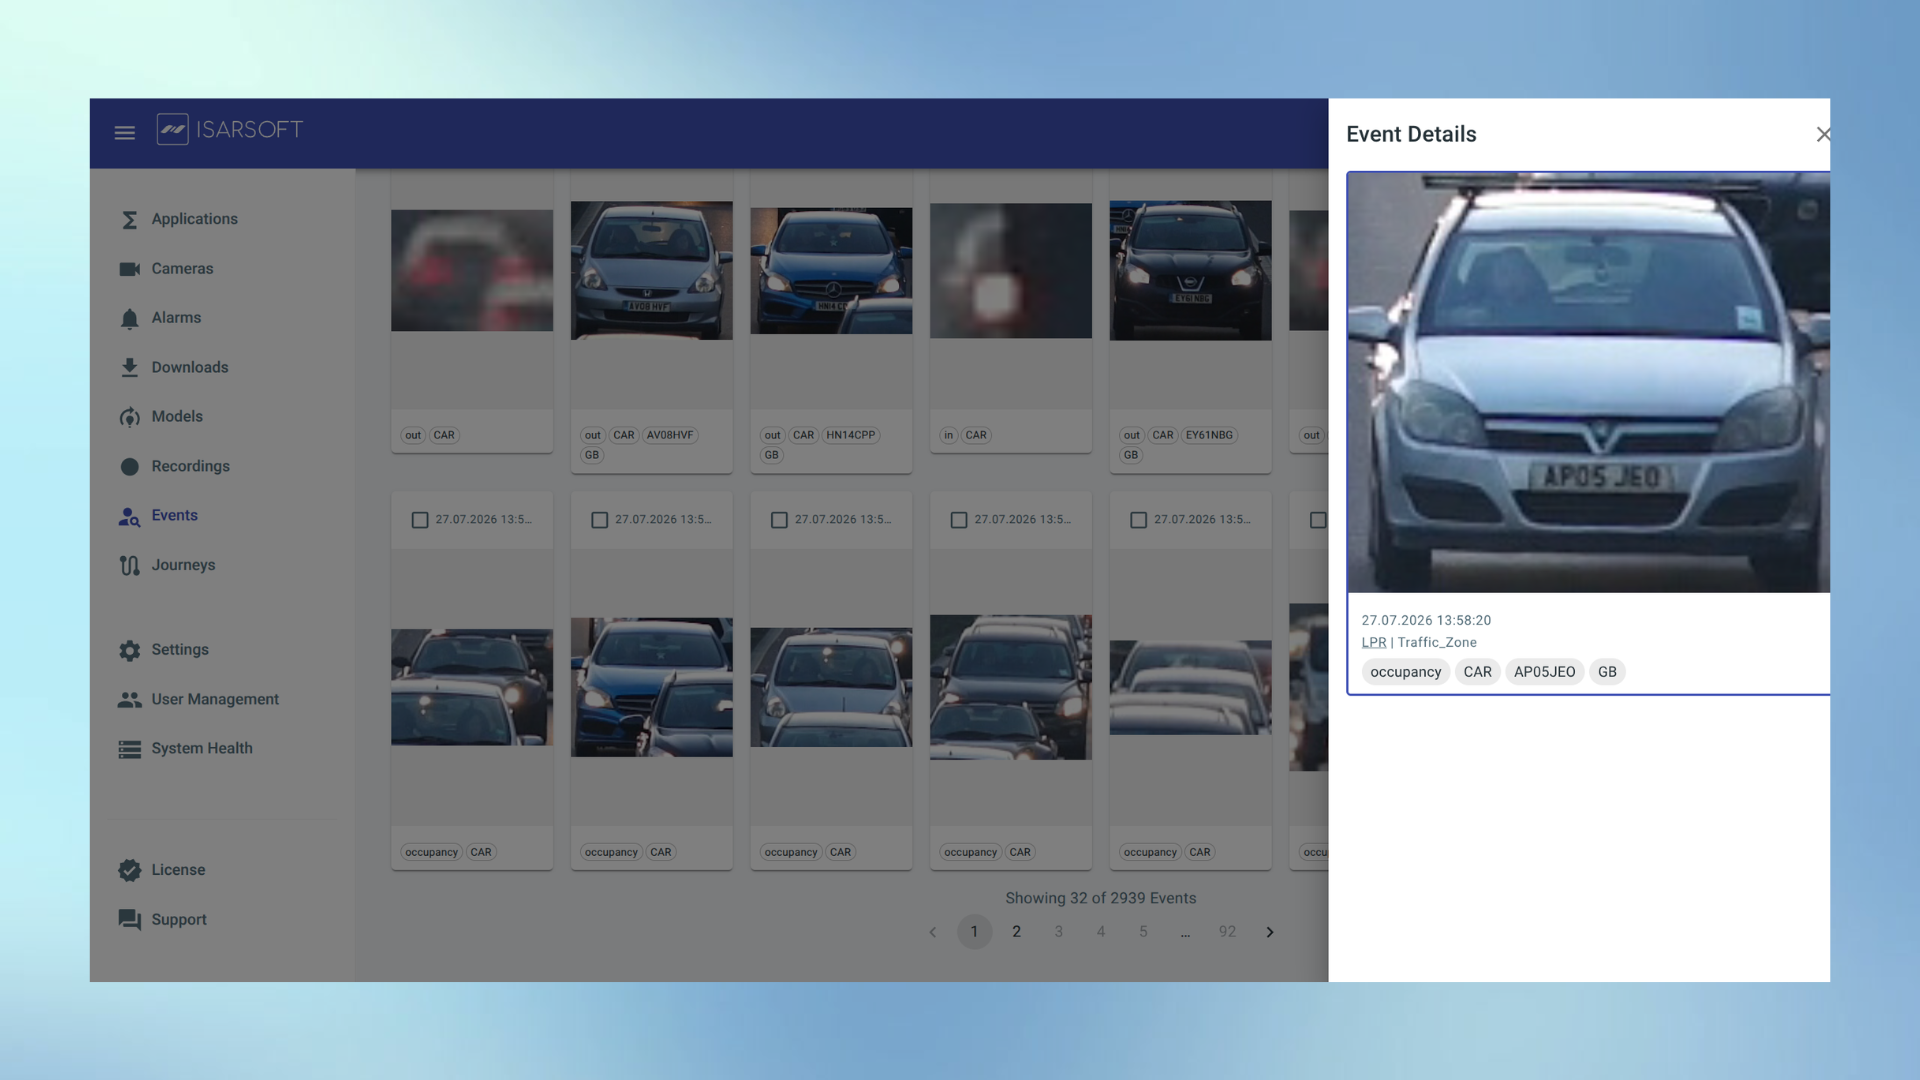Screen dimensions: 1920x1080
Task: Click the Alarms bell icon
Action: (x=129, y=319)
